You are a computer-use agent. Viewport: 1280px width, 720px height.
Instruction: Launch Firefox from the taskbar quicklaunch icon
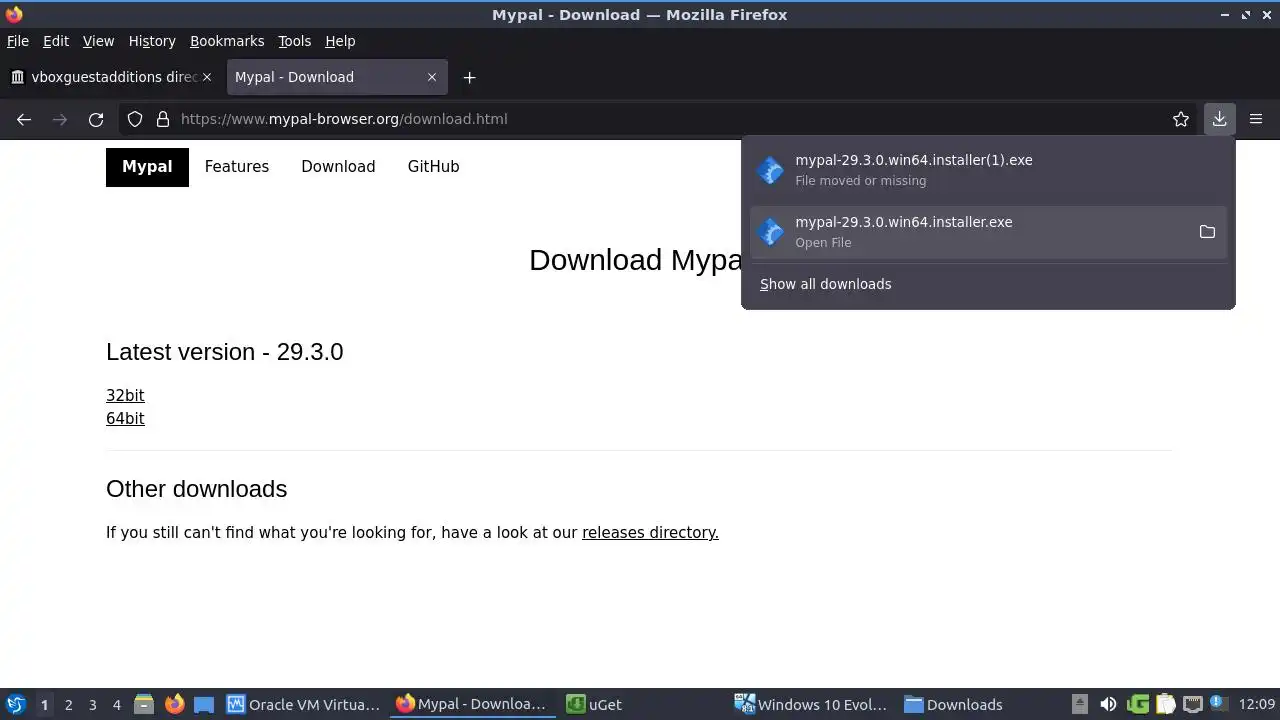(x=174, y=704)
